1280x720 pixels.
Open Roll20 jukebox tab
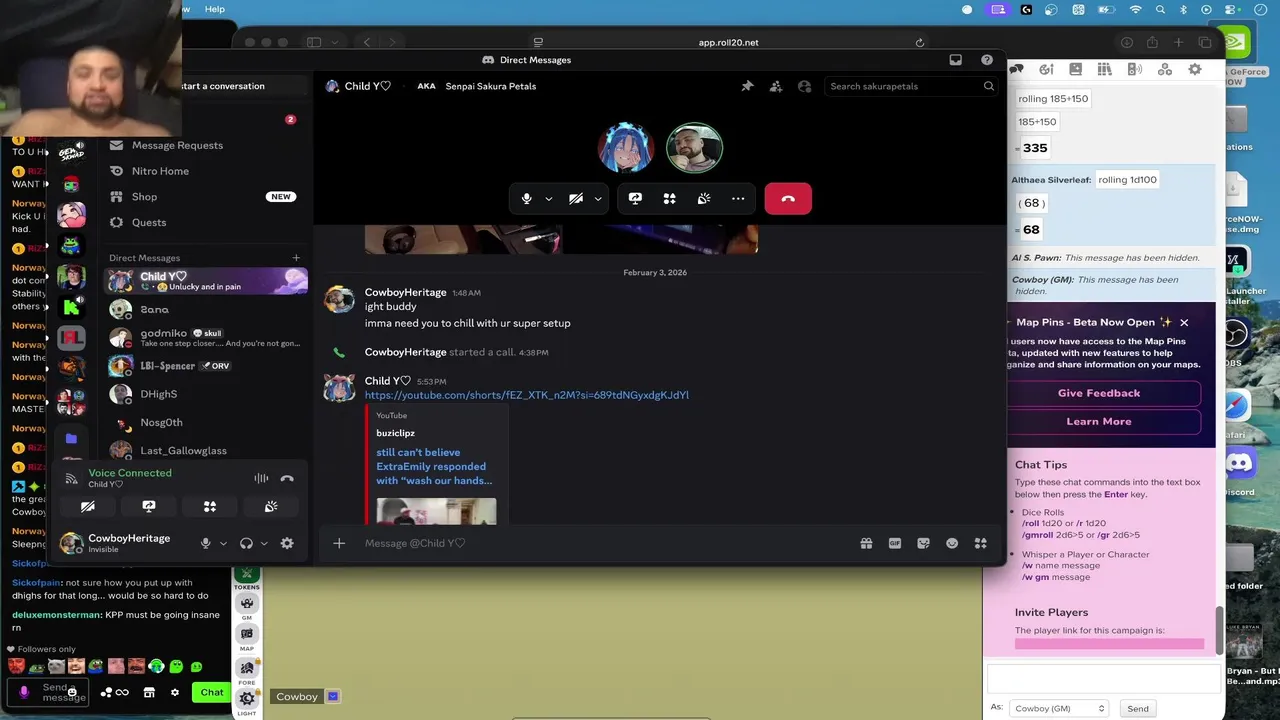click(x=1135, y=69)
